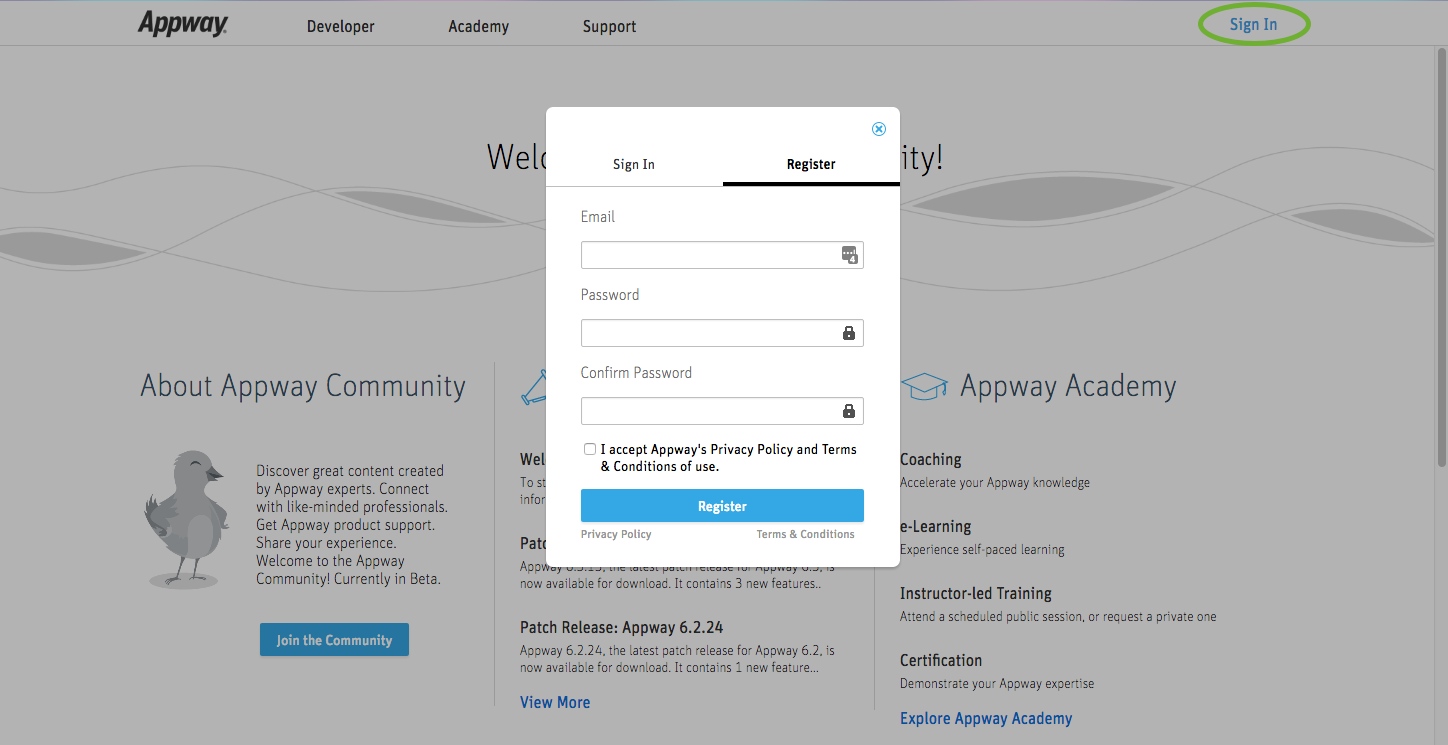Click the Coaching heading
Viewport: 1448px width, 745px height.
[x=931, y=460]
